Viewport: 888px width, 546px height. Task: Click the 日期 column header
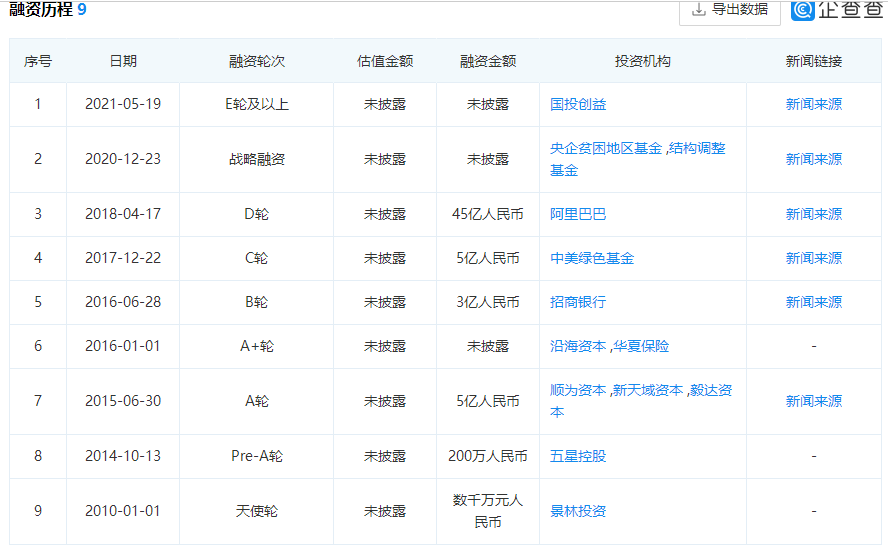pyautogui.click(x=123, y=61)
